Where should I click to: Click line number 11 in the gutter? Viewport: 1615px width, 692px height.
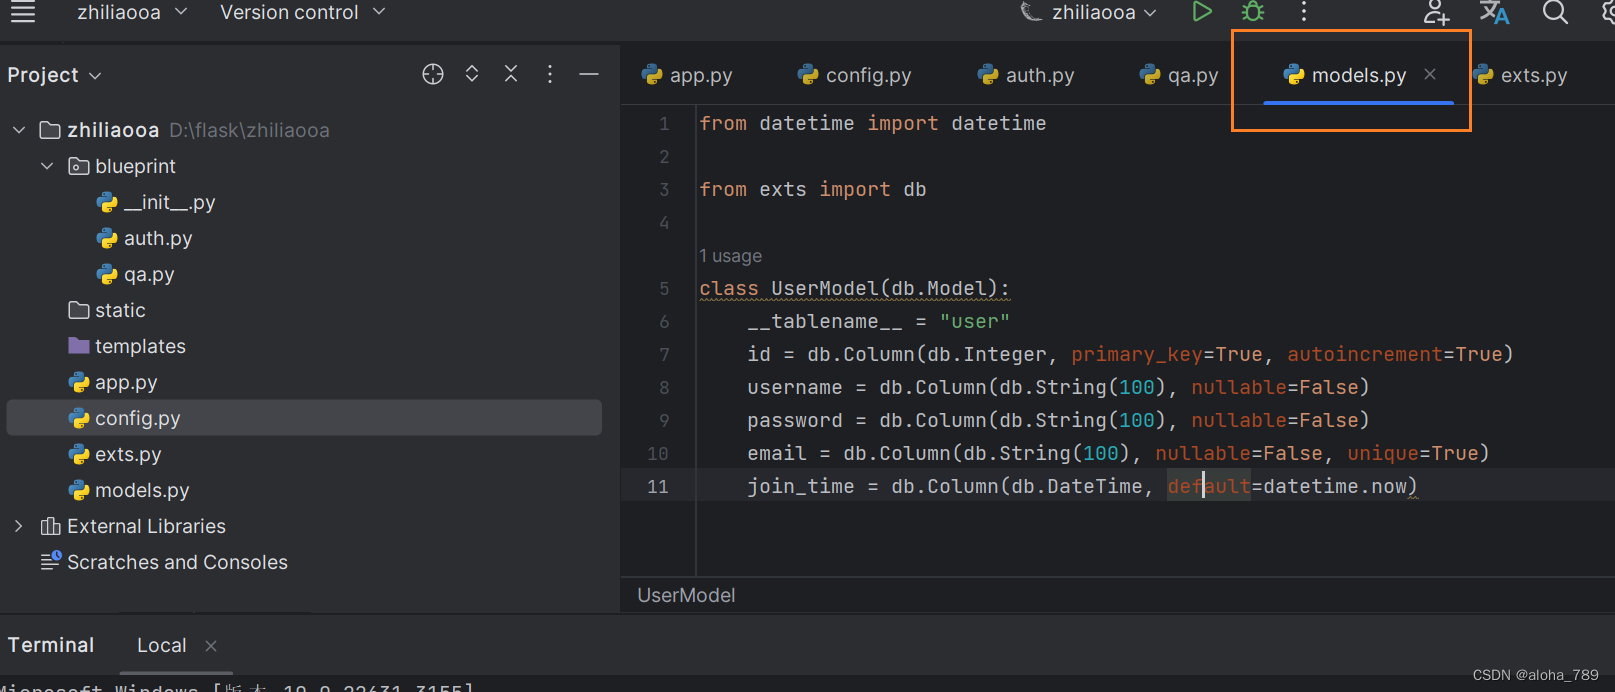click(x=657, y=486)
